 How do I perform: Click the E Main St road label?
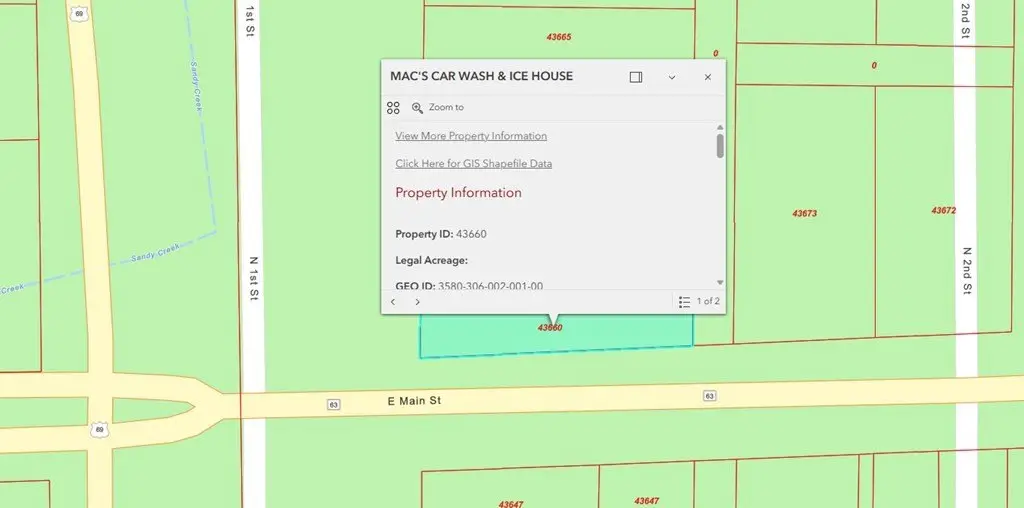coord(414,401)
